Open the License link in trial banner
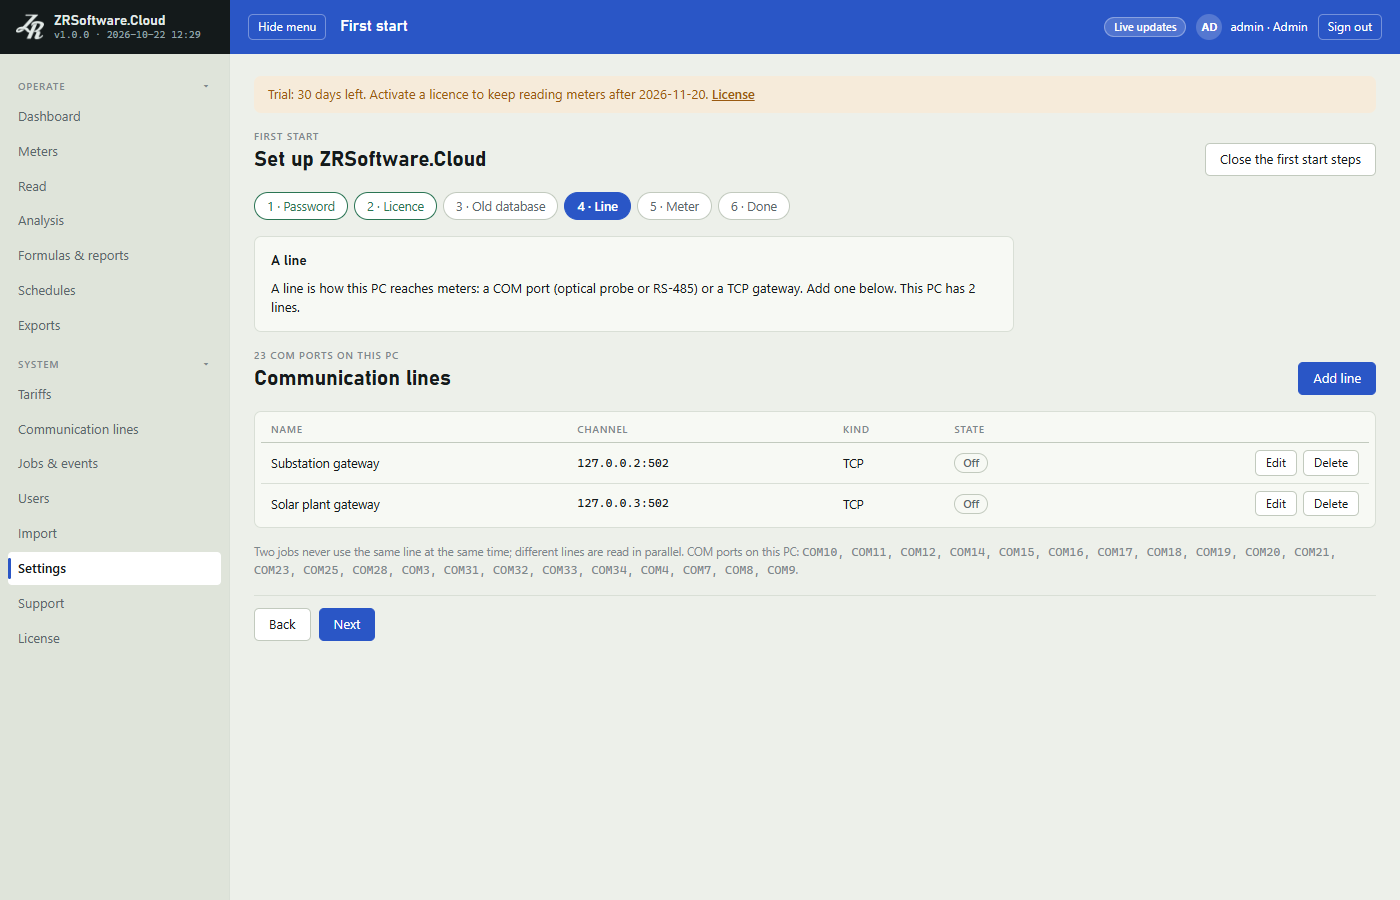Image resolution: width=1400 pixels, height=900 pixels. click(x=733, y=95)
